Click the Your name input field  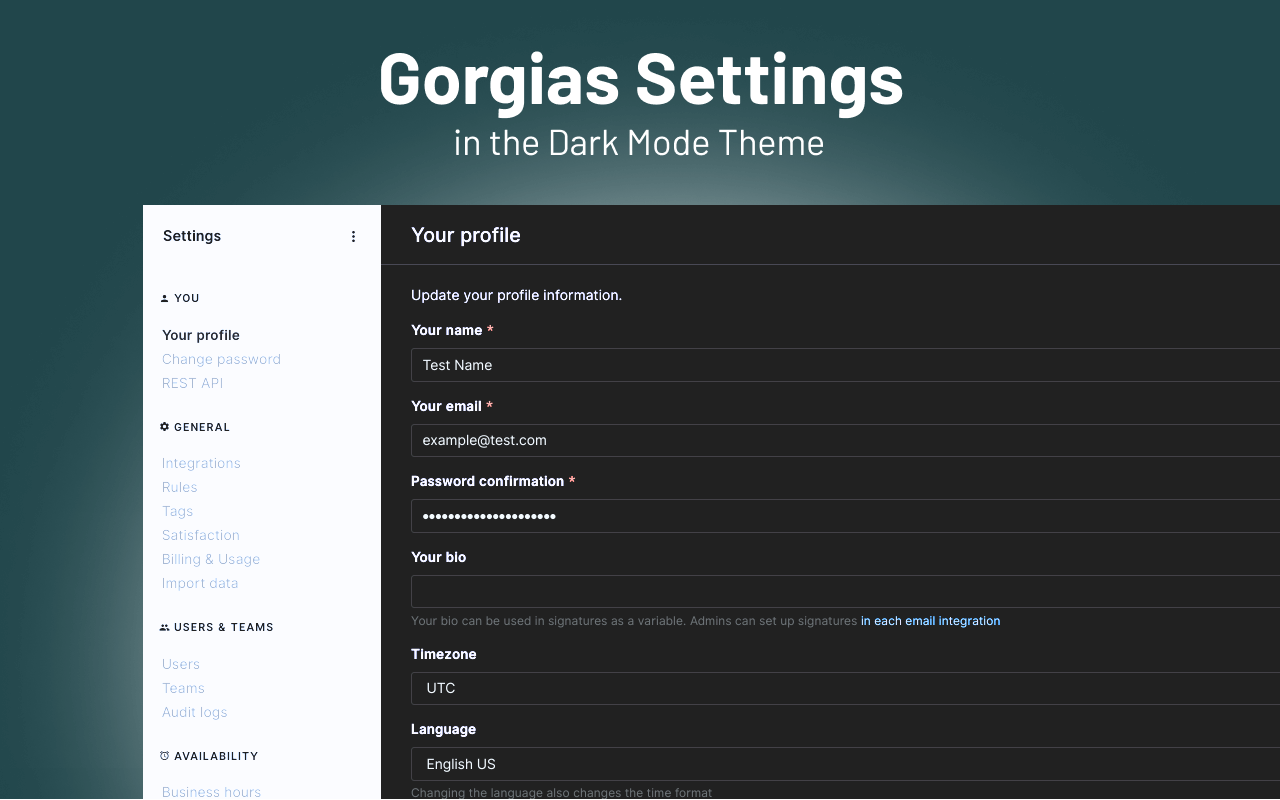[845, 365]
